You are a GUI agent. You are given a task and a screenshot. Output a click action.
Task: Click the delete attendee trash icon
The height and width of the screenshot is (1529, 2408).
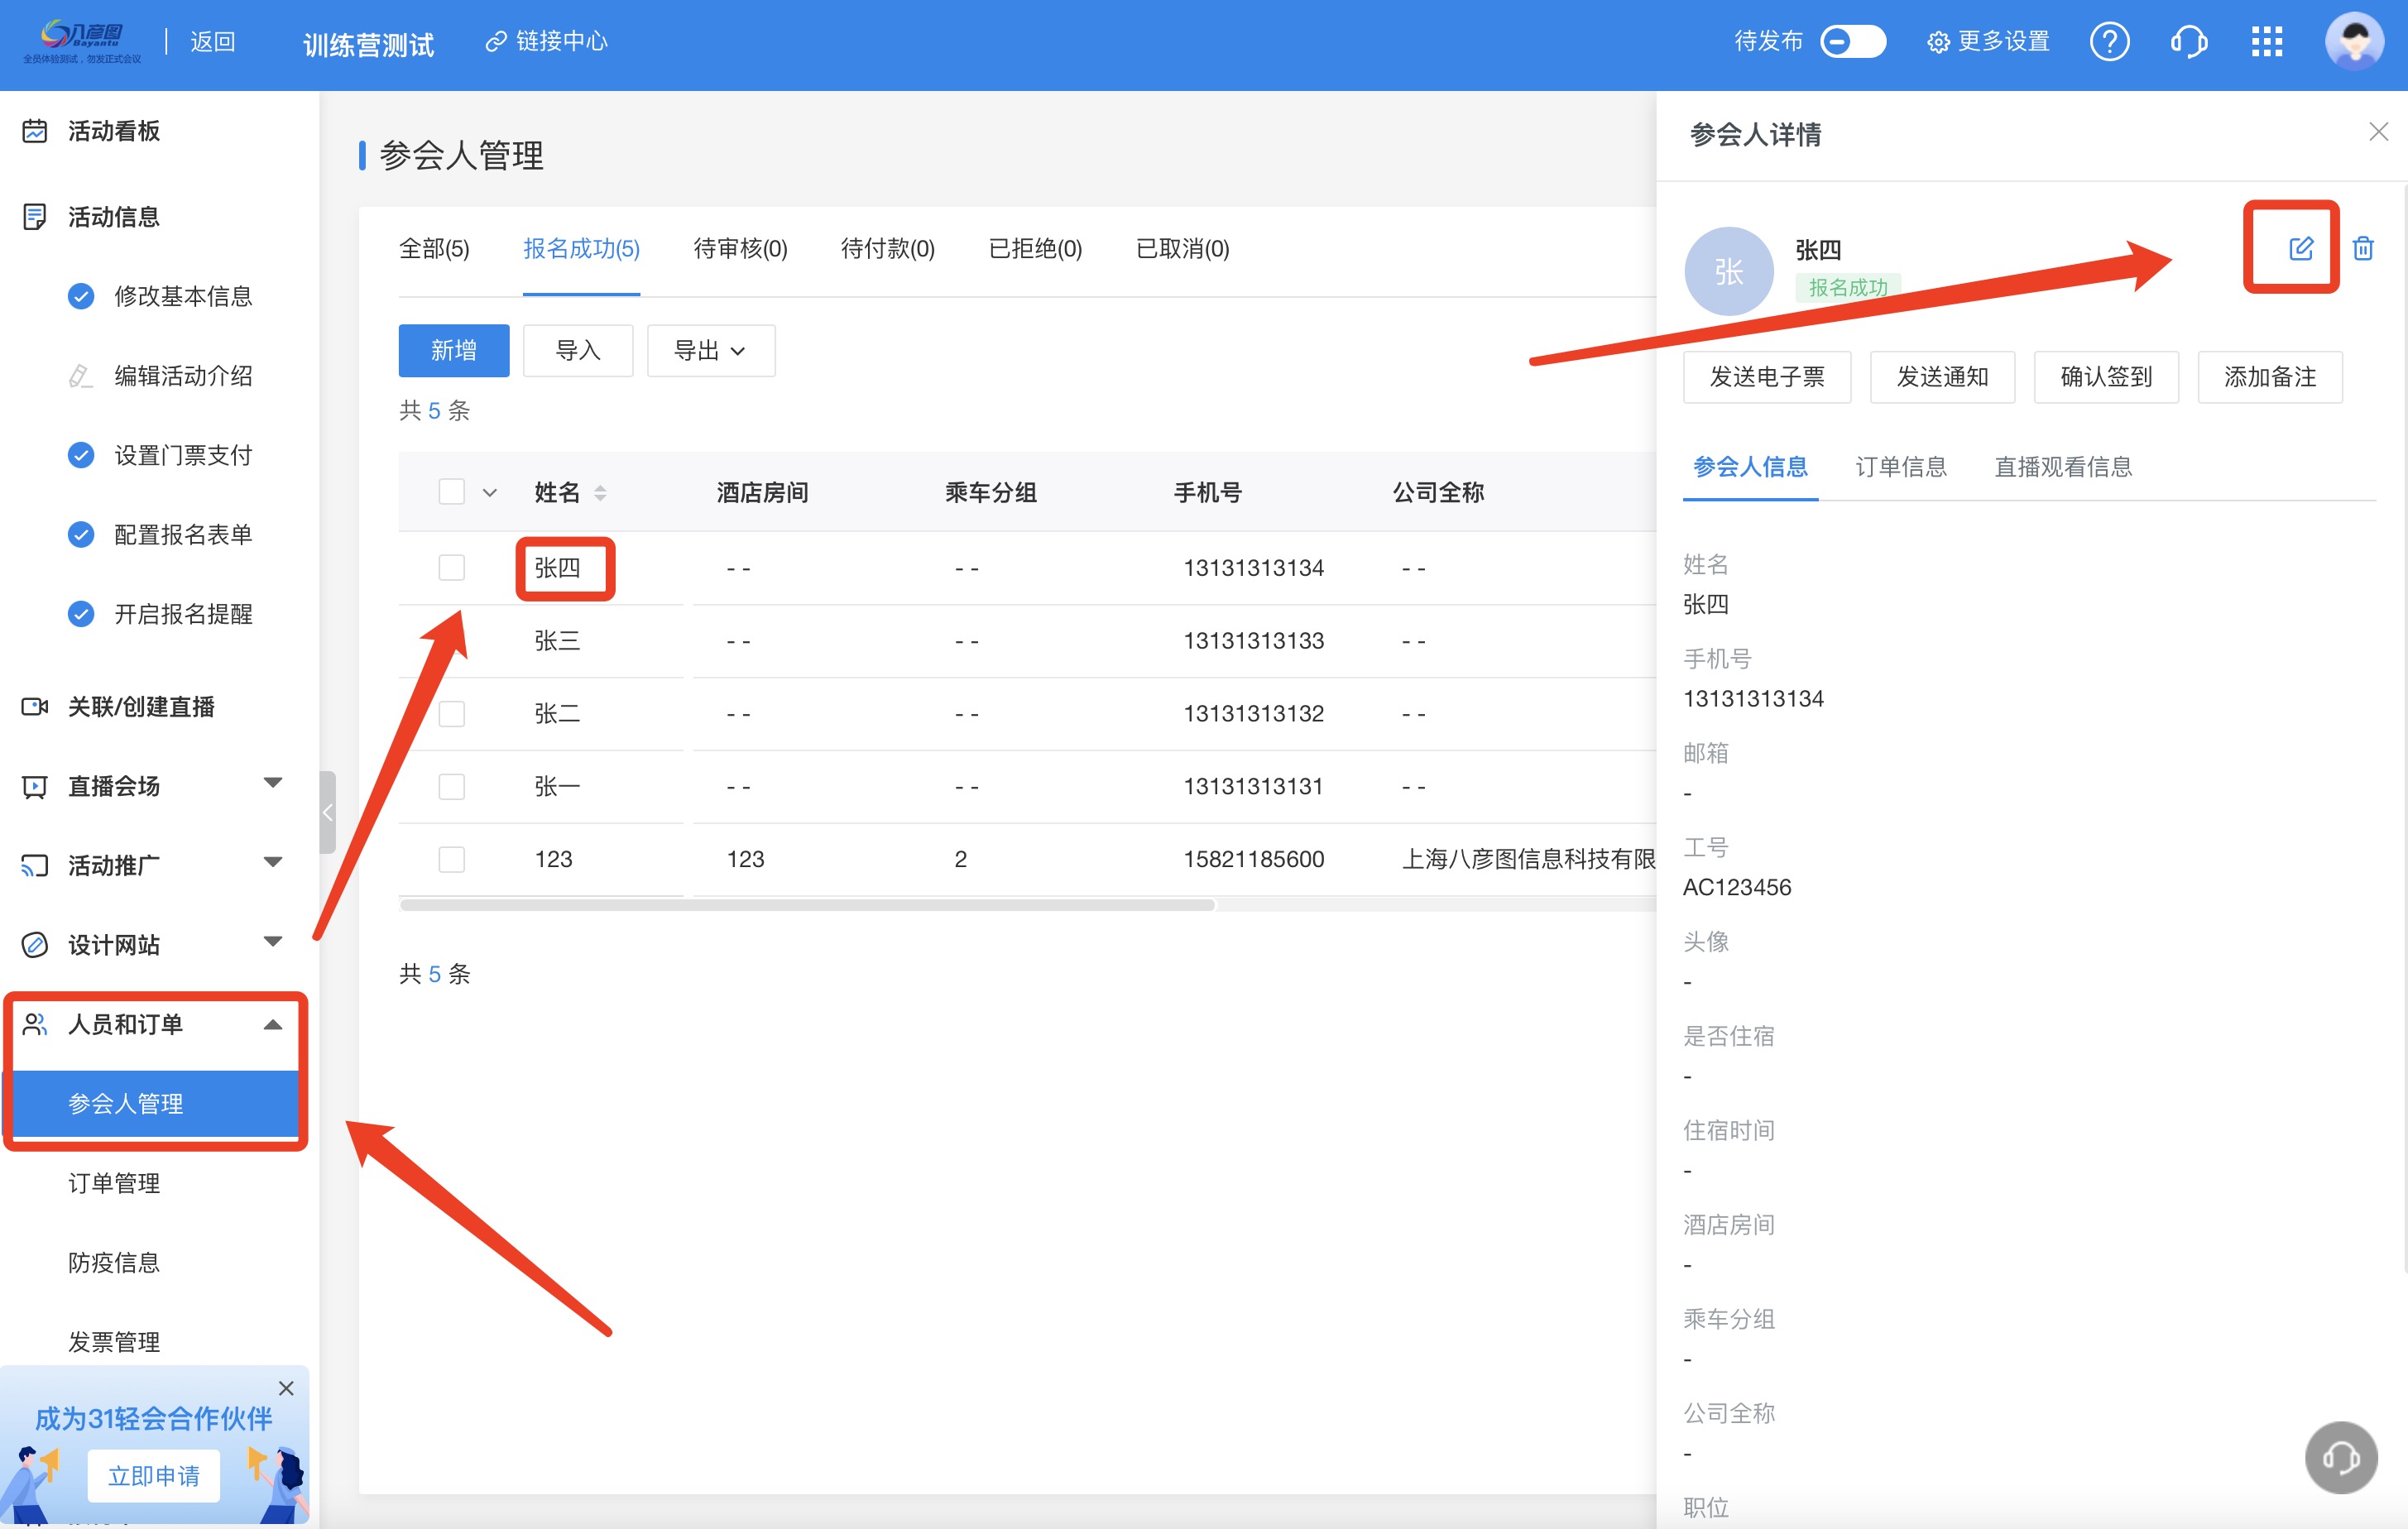click(2363, 248)
